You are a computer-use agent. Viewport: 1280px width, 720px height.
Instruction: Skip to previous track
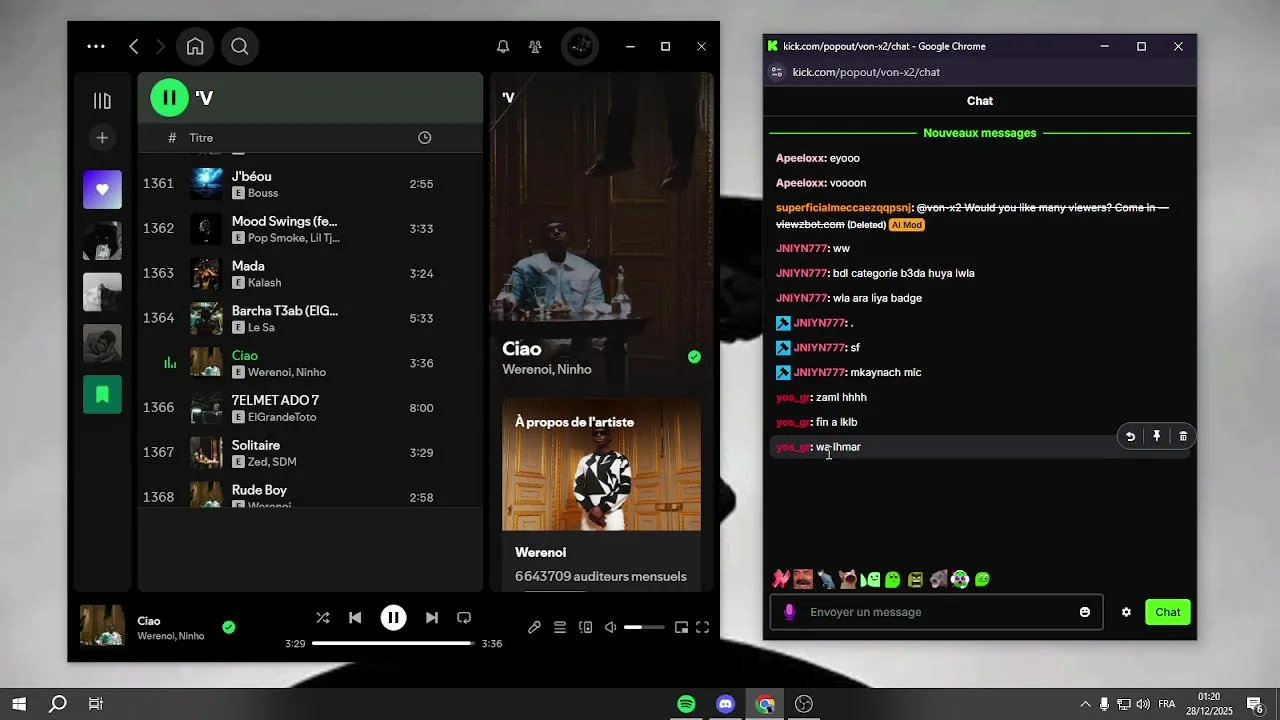[x=355, y=618]
